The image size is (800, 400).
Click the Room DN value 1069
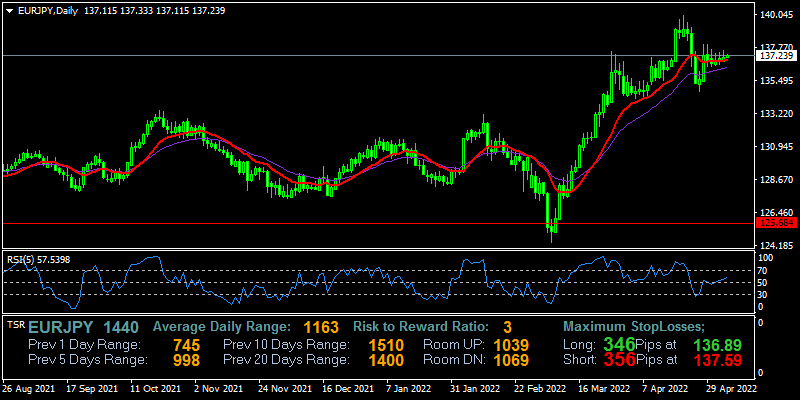[511, 360]
